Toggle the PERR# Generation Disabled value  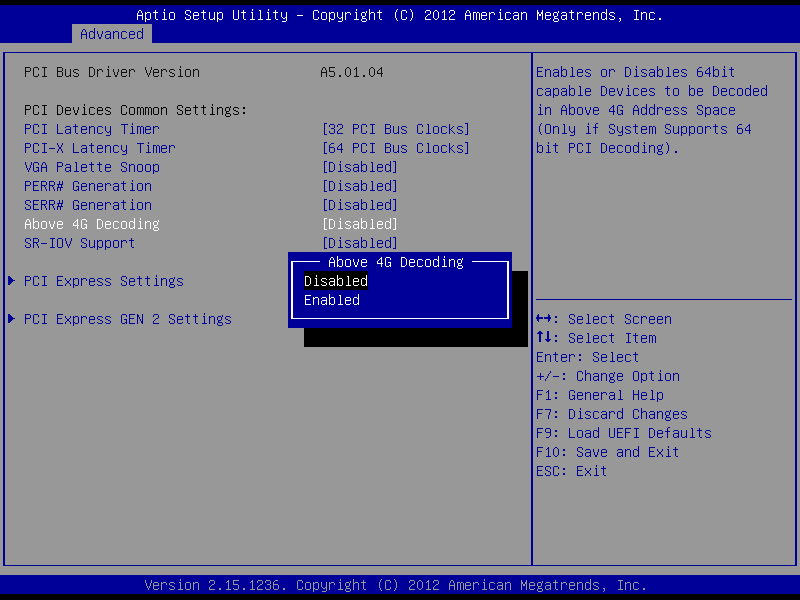point(360,186)
